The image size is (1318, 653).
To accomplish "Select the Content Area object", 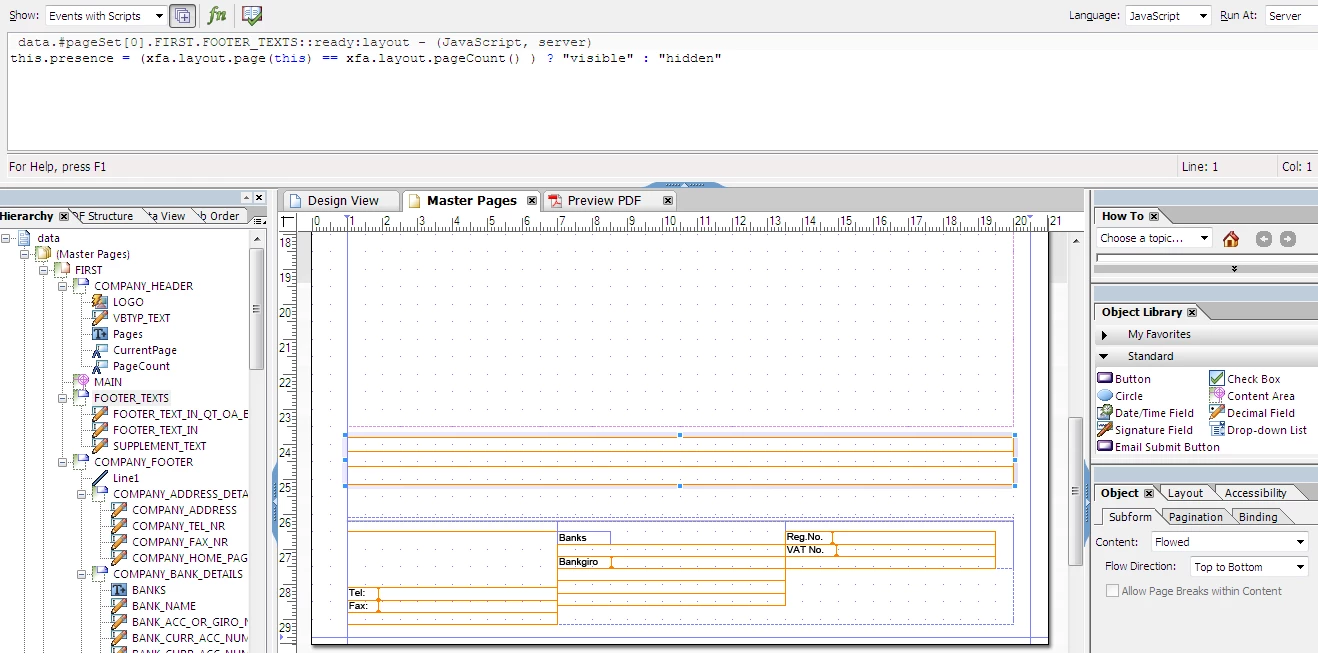I will (x=1252, y=396).
